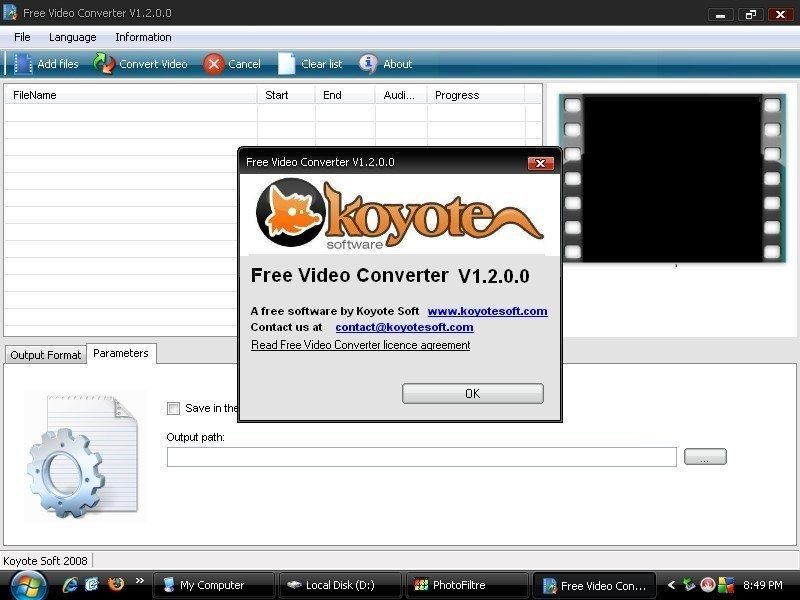
Task: Open the www.koyotesoft.com link
Action: (x=487, y=311)
